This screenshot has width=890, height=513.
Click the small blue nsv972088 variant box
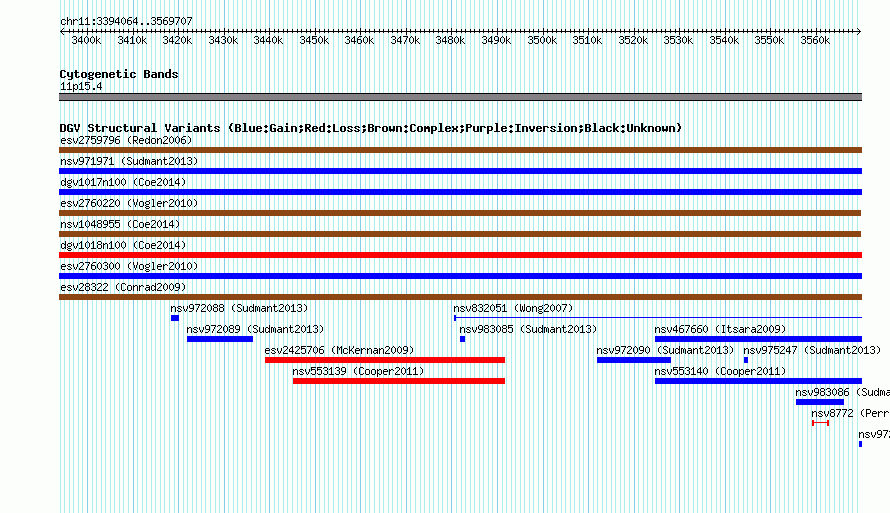coord(175,318)
